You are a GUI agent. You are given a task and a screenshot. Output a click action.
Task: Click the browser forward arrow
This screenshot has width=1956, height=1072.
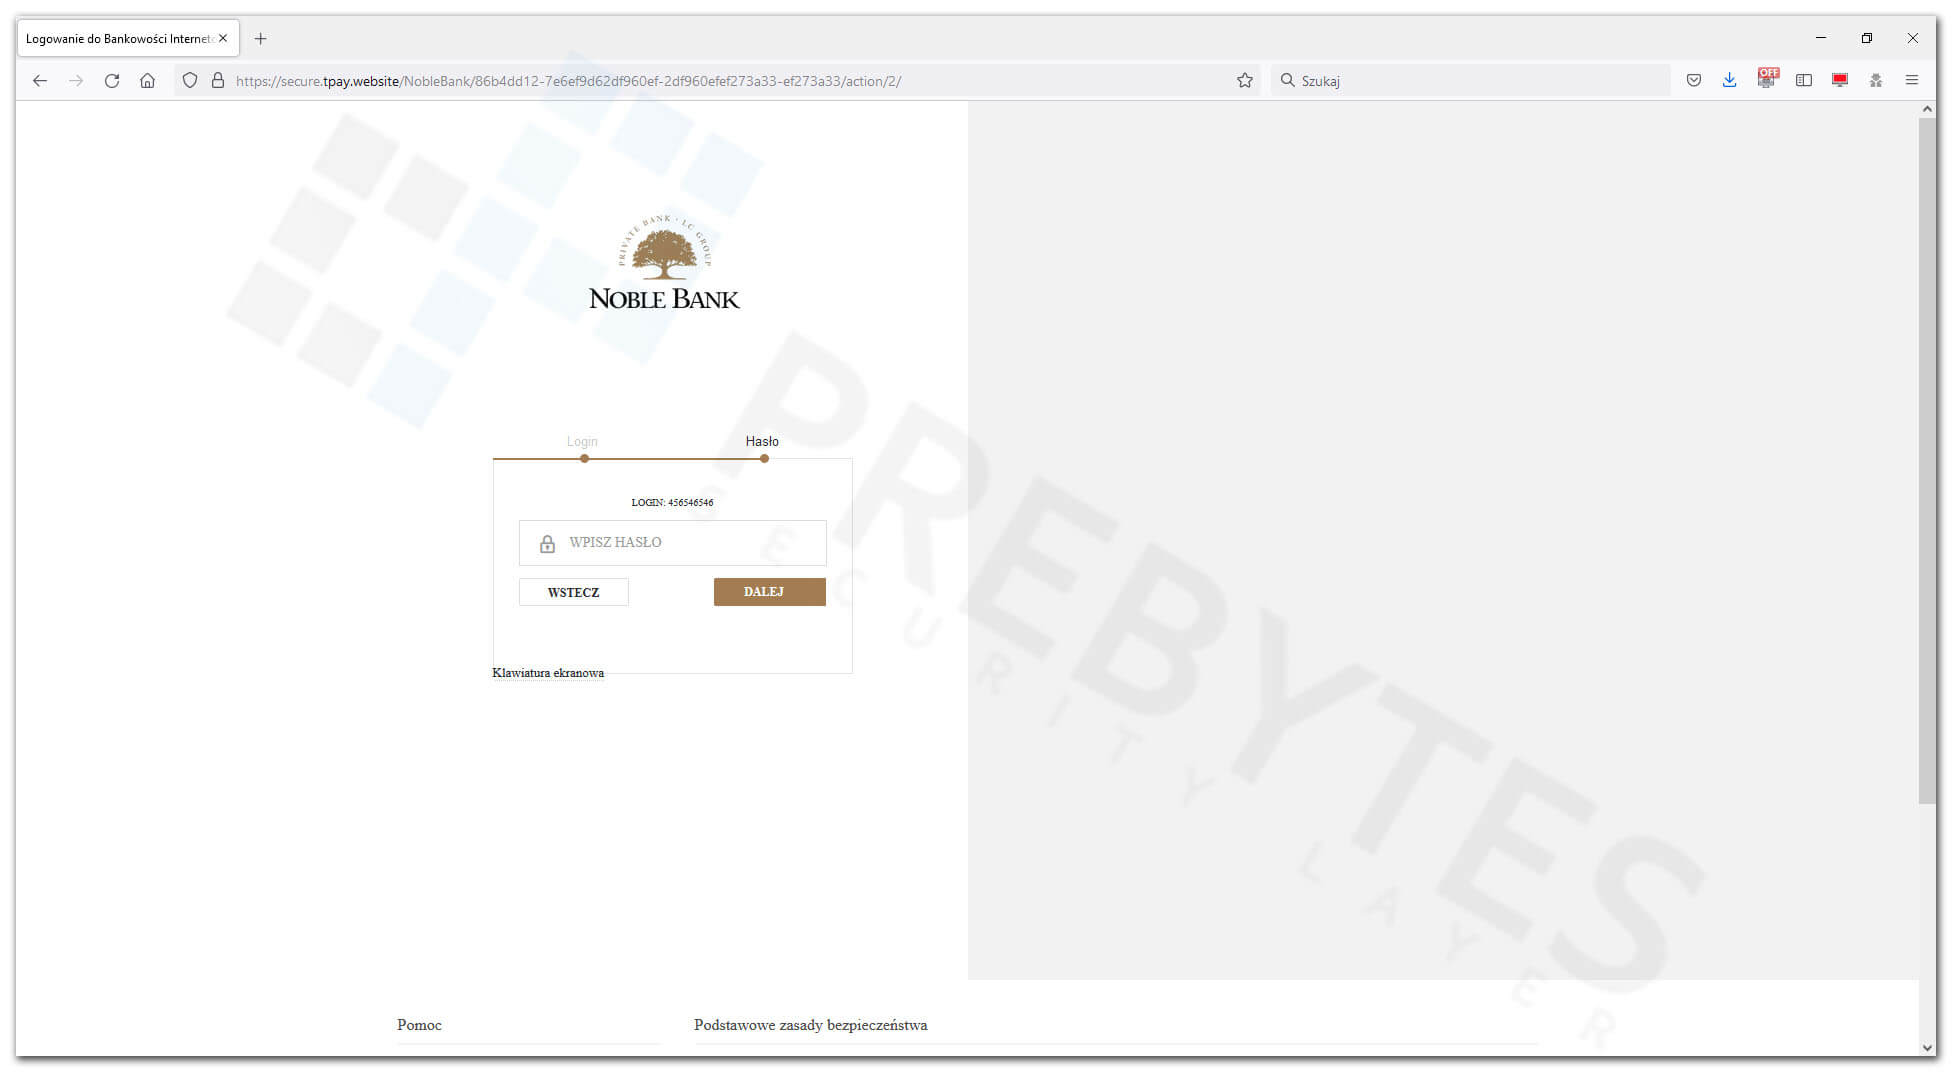pyautogui.click(x=76, y=81)
